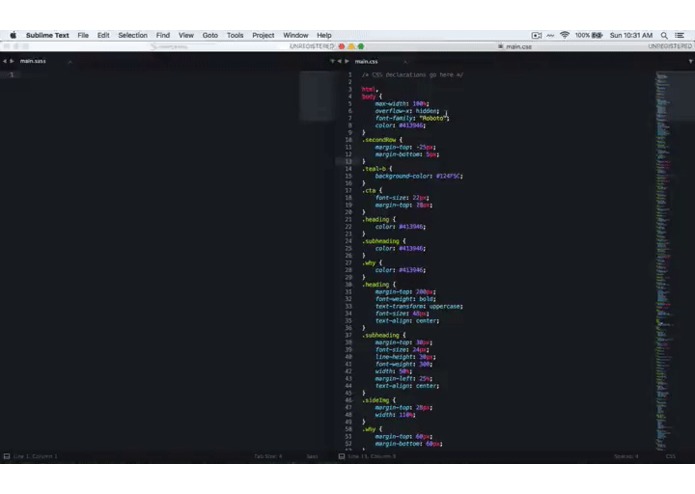This screenshot has height=494, width=695.
Task: Click the Sun 10:31 AM clock
Action: [631, 35]
